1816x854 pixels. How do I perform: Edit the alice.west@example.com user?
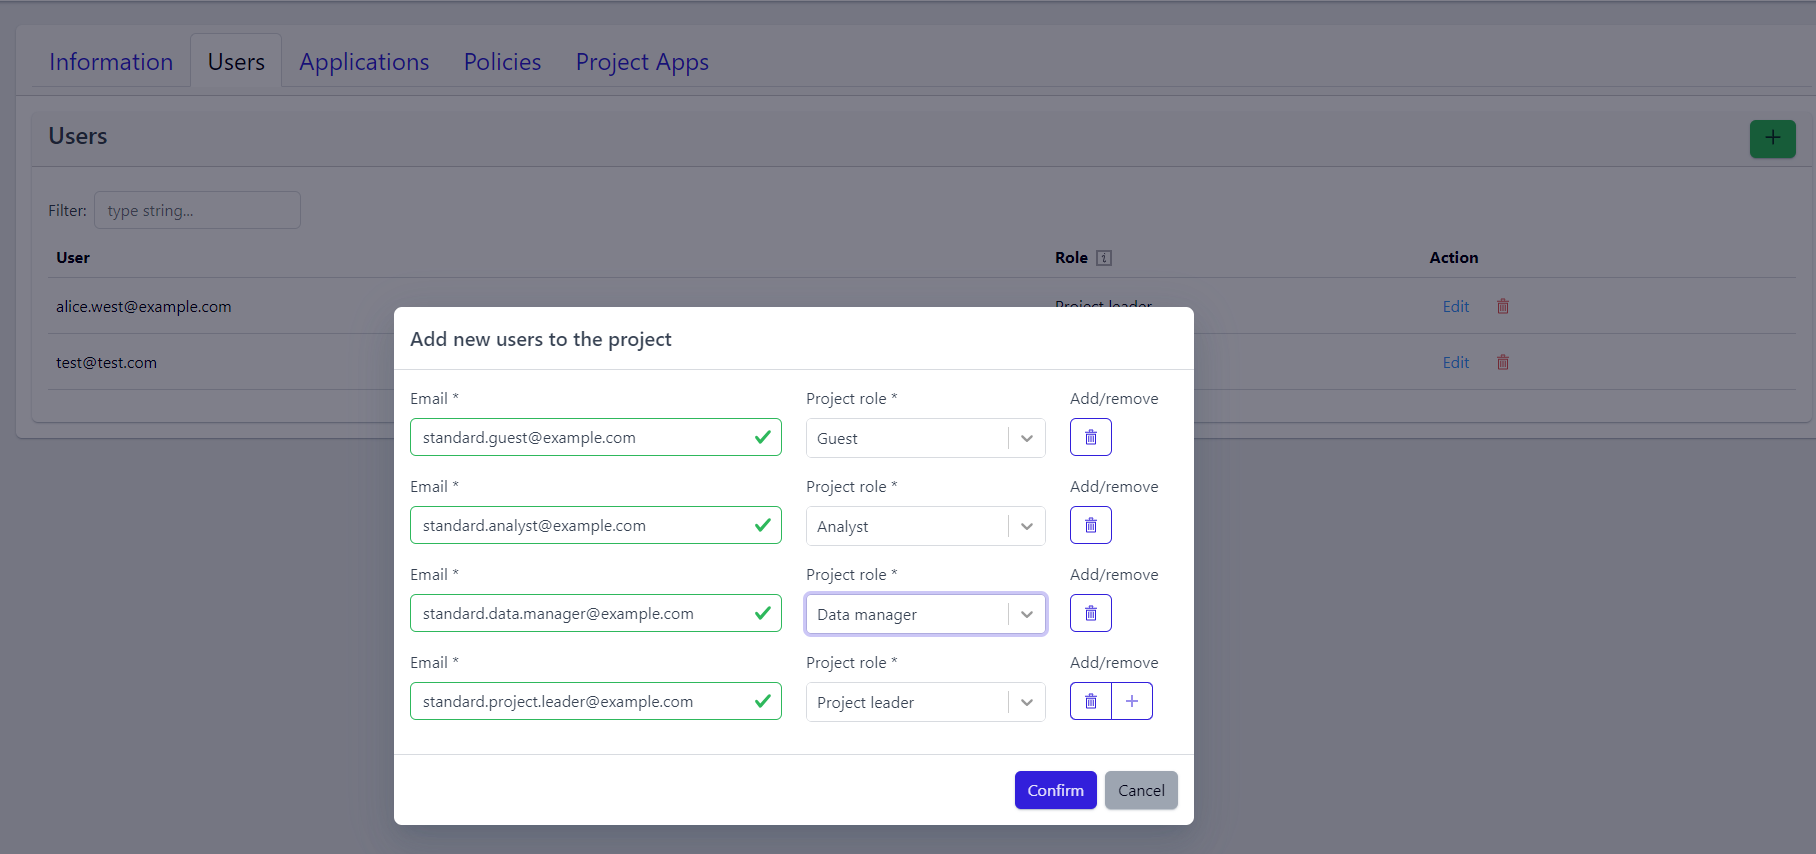pos(1455,306)
